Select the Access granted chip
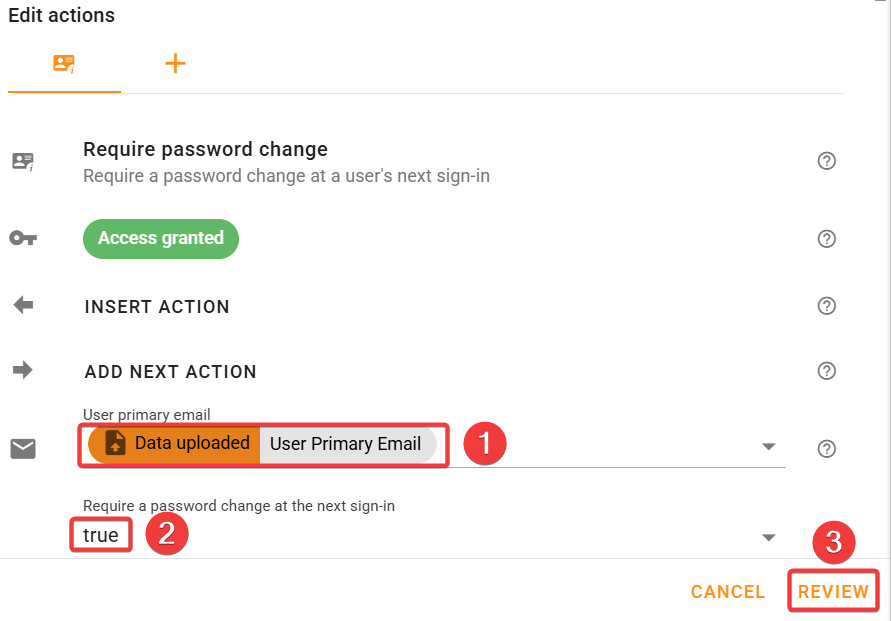This screenshot has height=621, width=891. point(160,238)
